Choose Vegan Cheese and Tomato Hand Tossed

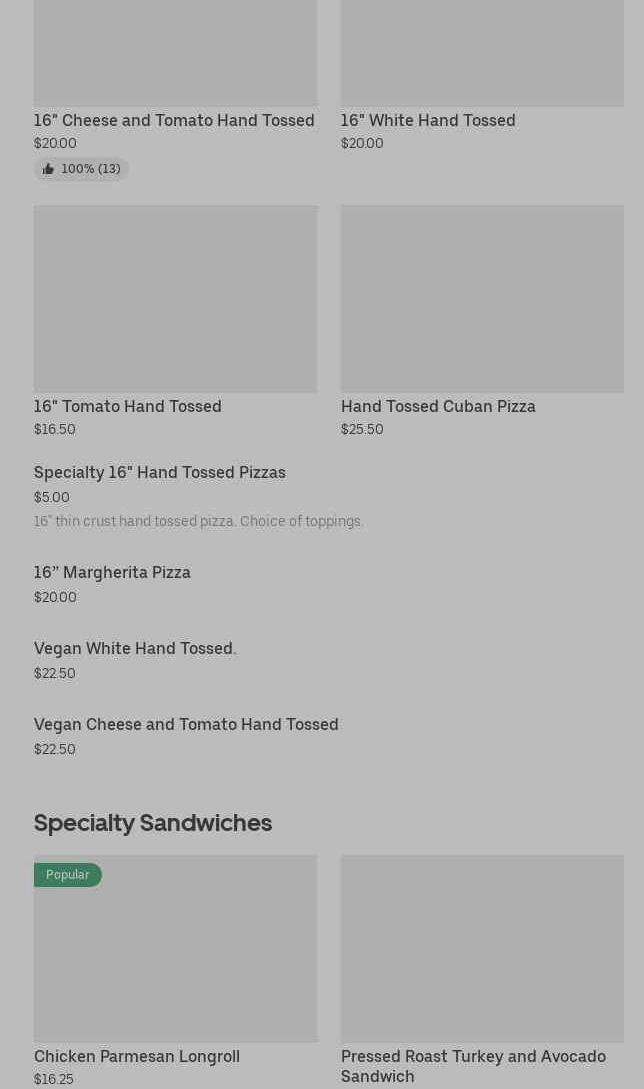[x=186, y=724]
